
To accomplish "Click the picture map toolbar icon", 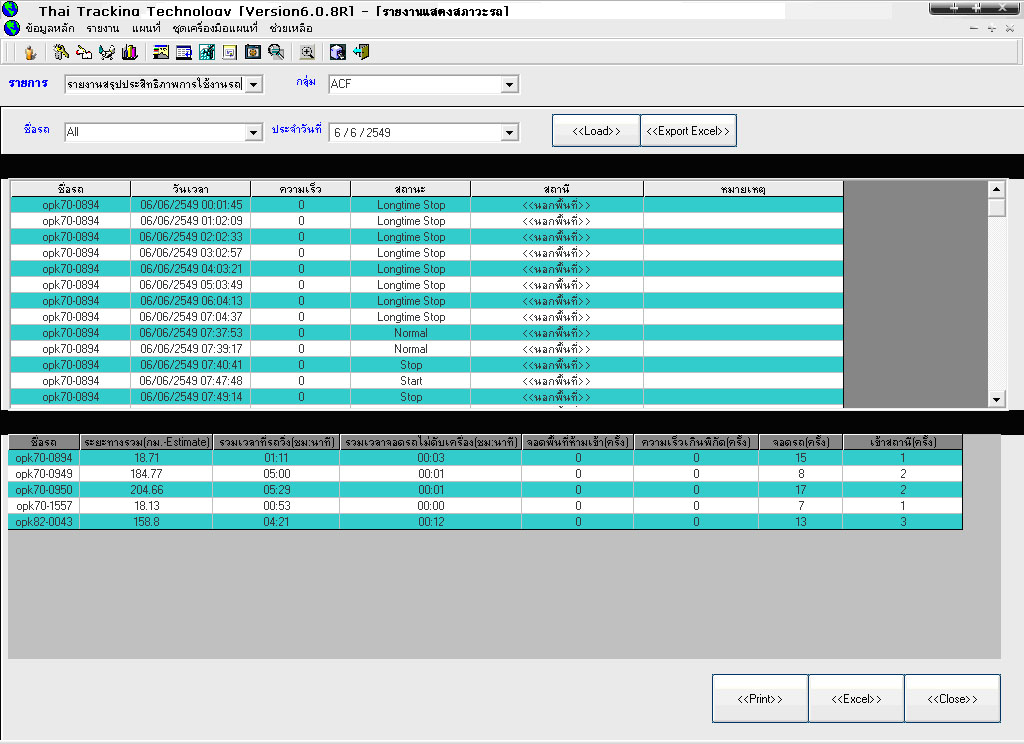I will (161, 52).
